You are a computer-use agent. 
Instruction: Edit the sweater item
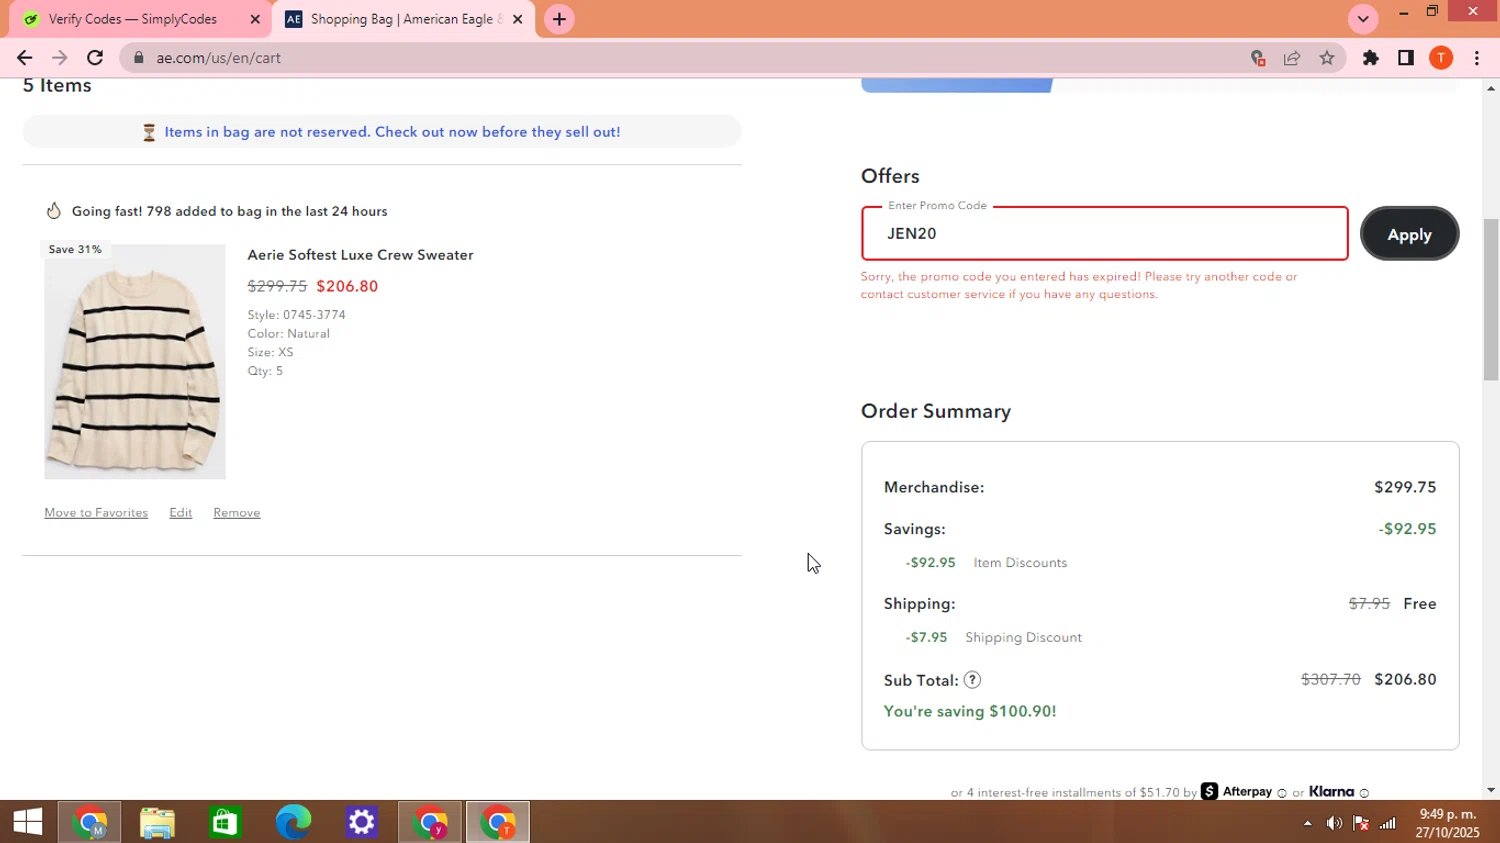pos(180,512)
